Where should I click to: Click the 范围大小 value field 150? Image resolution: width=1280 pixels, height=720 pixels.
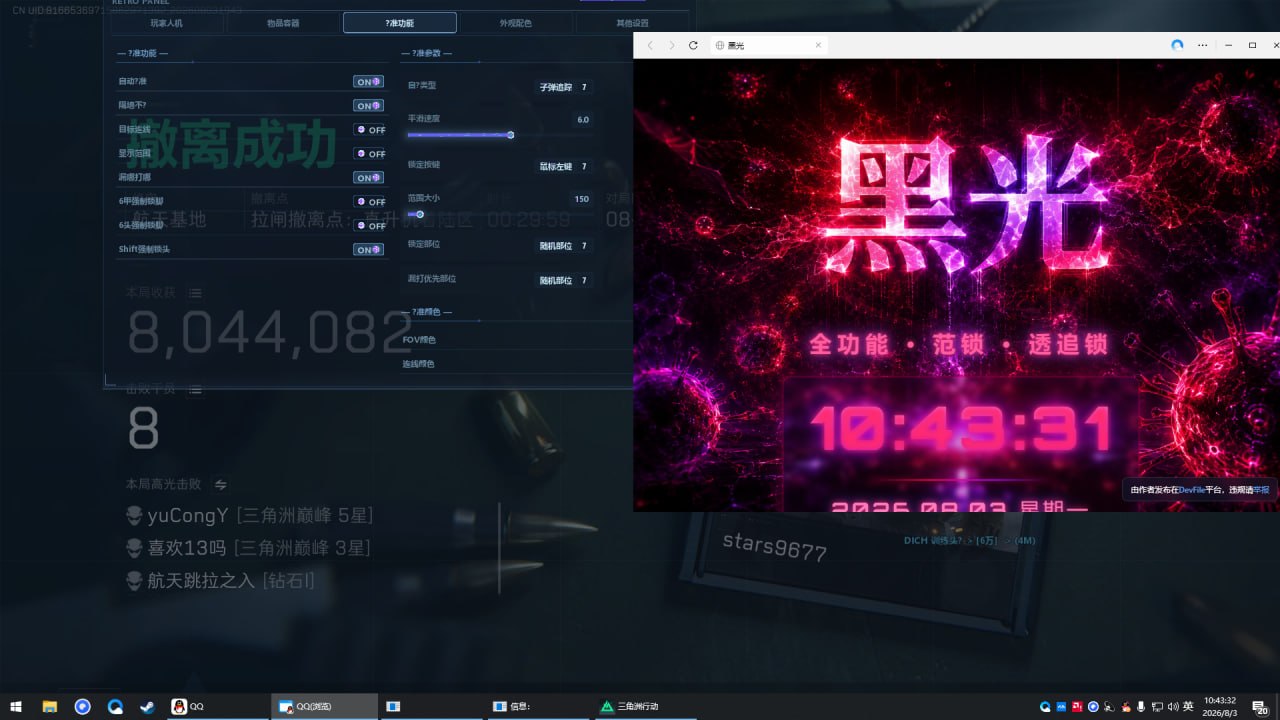tap(581, 199)
